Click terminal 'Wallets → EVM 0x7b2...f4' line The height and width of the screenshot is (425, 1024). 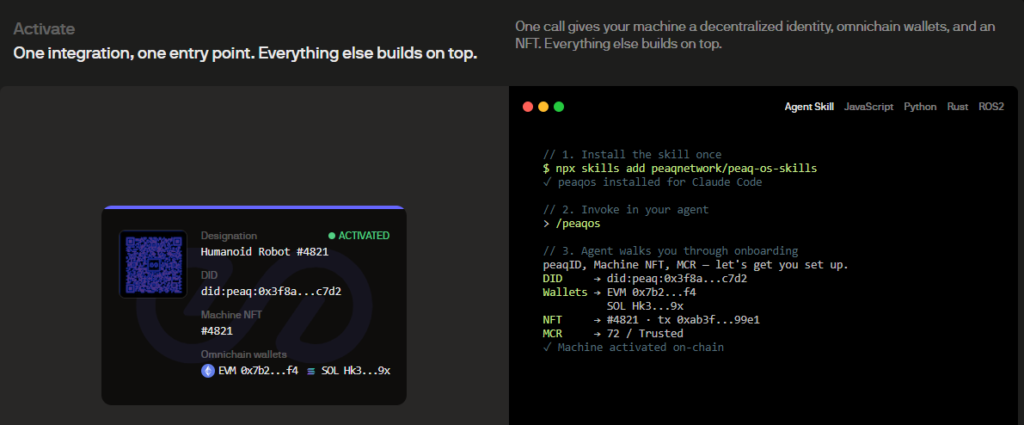pos(619,292)
